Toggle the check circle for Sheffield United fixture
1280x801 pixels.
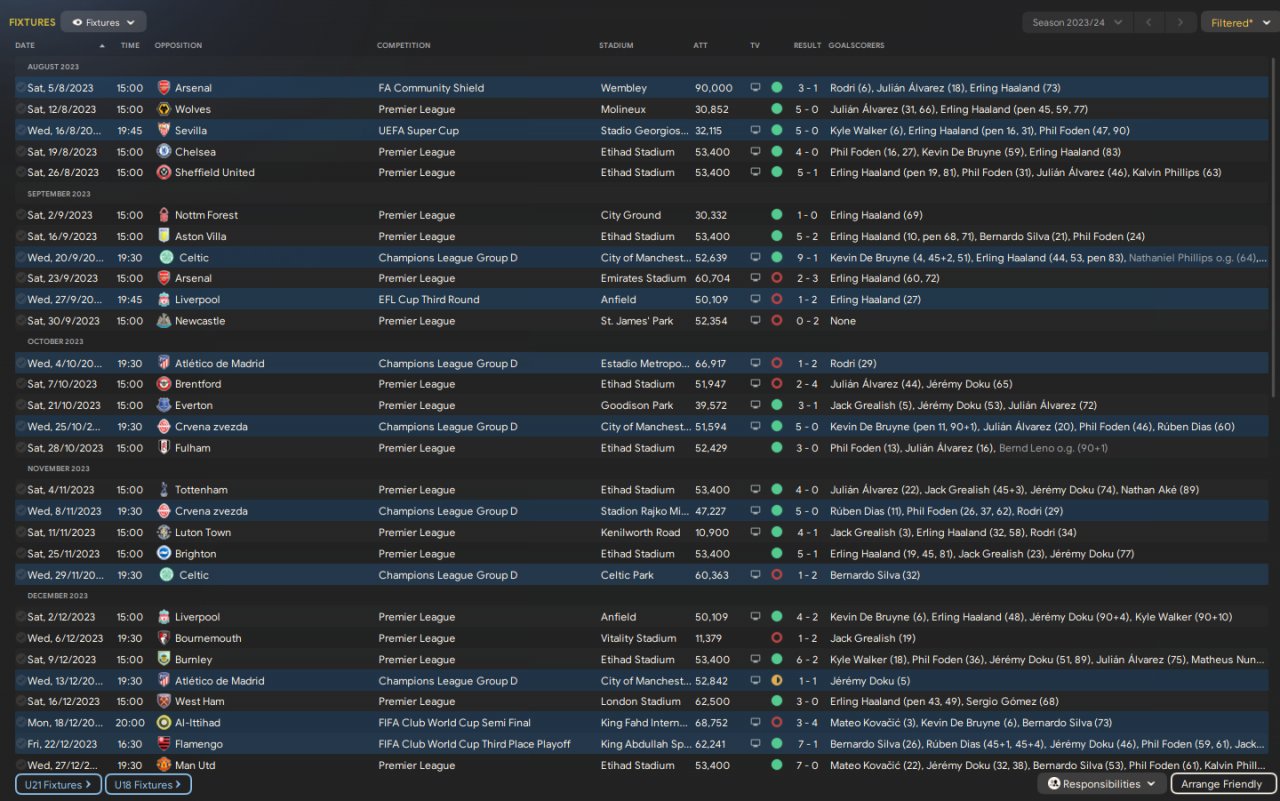click(x=21, y=173)
